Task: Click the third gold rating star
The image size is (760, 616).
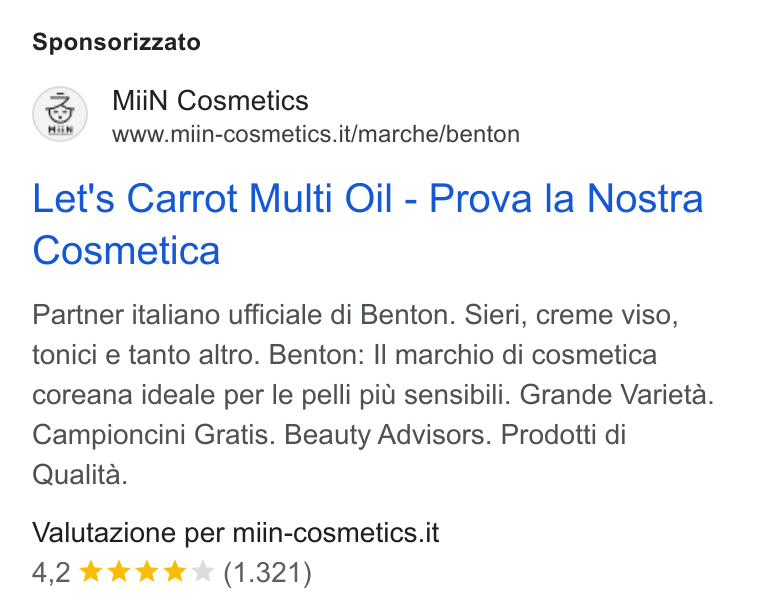Action: (x=146, y=571)
